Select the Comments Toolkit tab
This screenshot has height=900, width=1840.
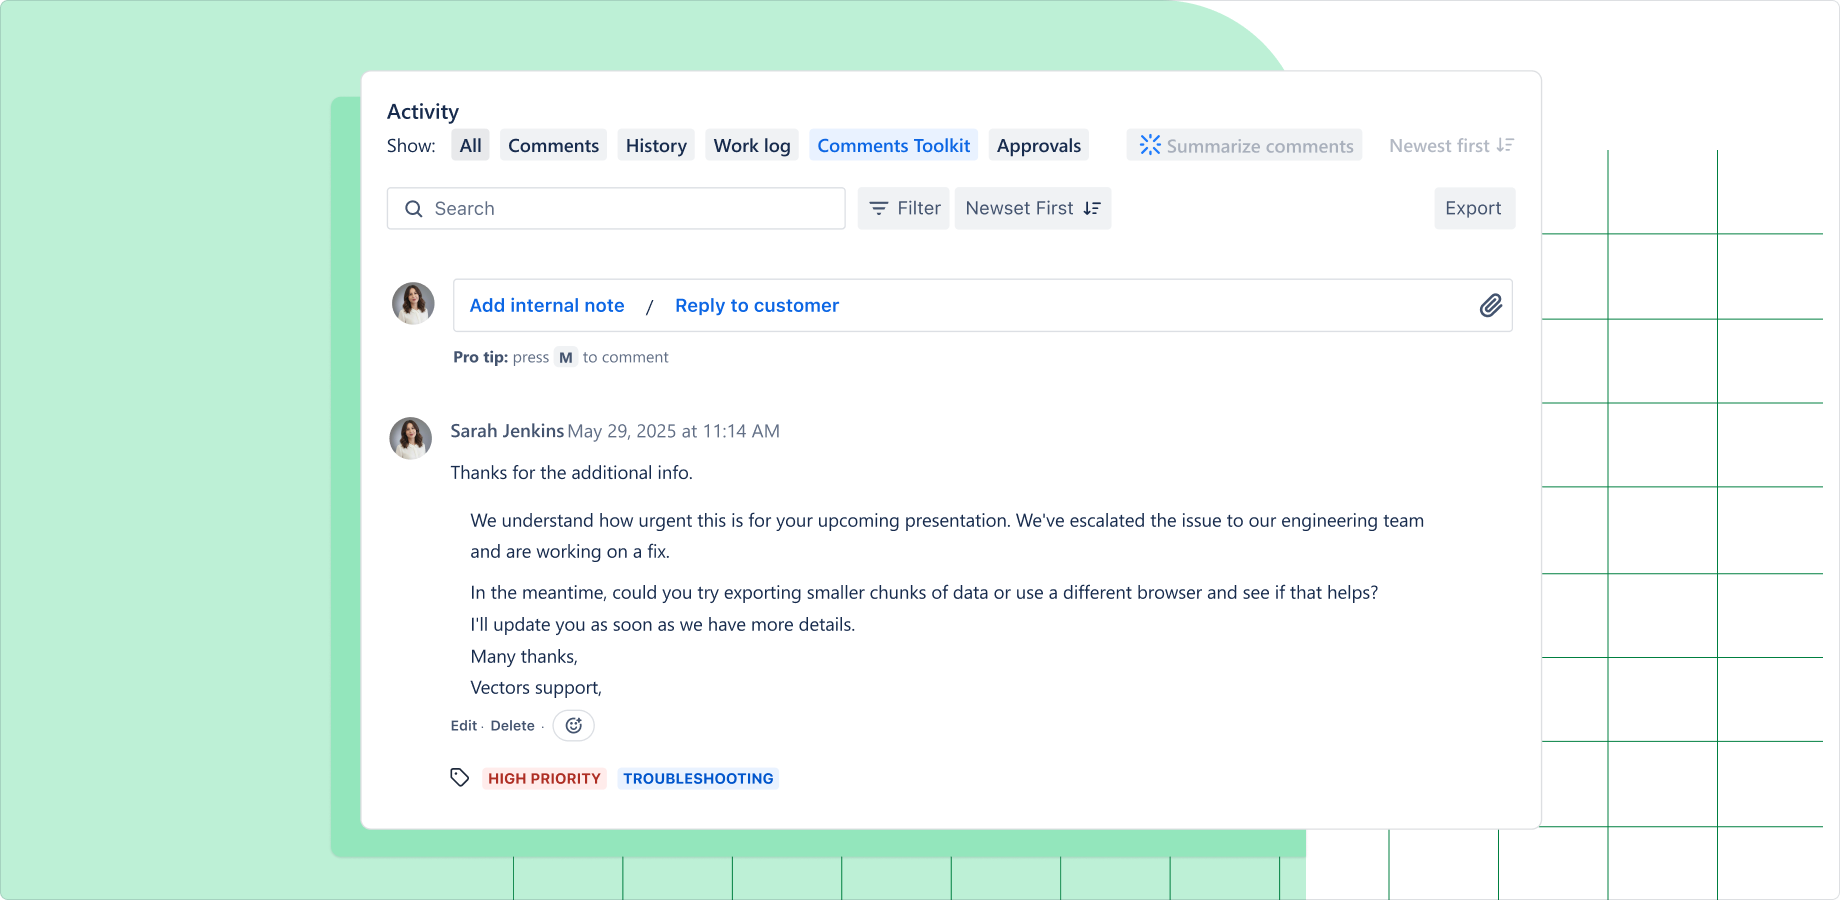coord(893,145)
